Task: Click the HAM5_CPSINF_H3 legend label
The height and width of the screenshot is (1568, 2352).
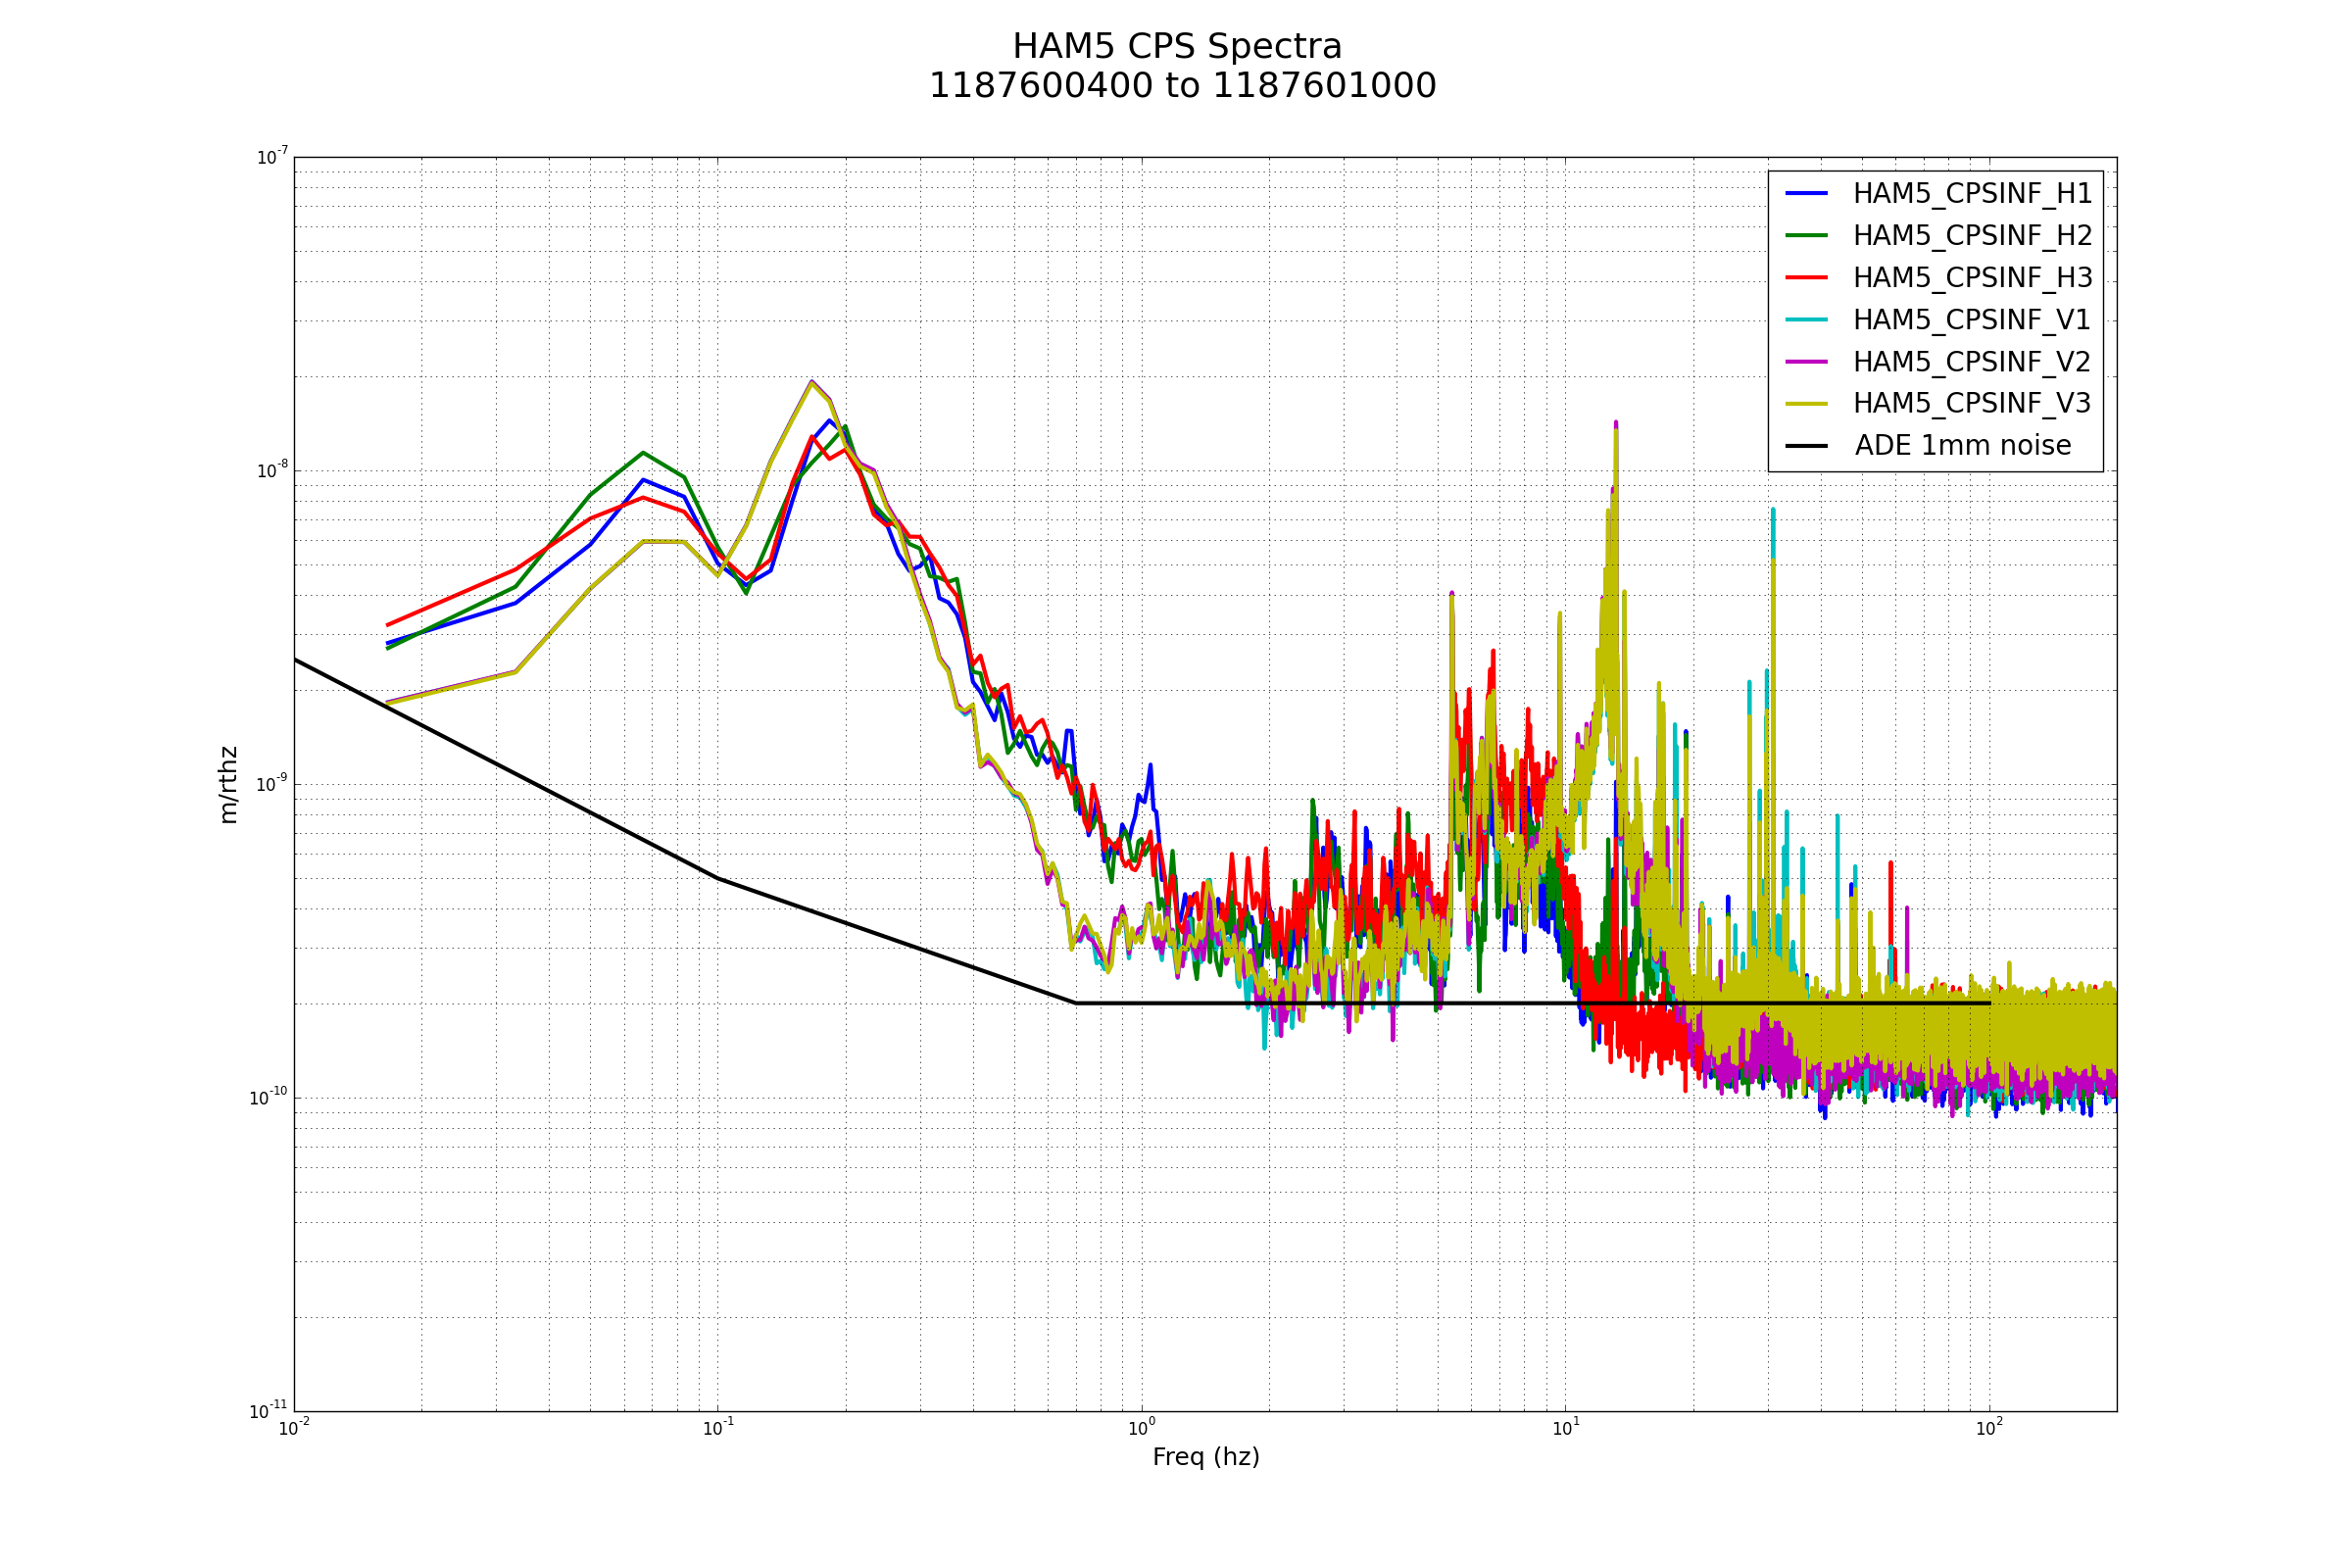Action: pos(1972,278)
